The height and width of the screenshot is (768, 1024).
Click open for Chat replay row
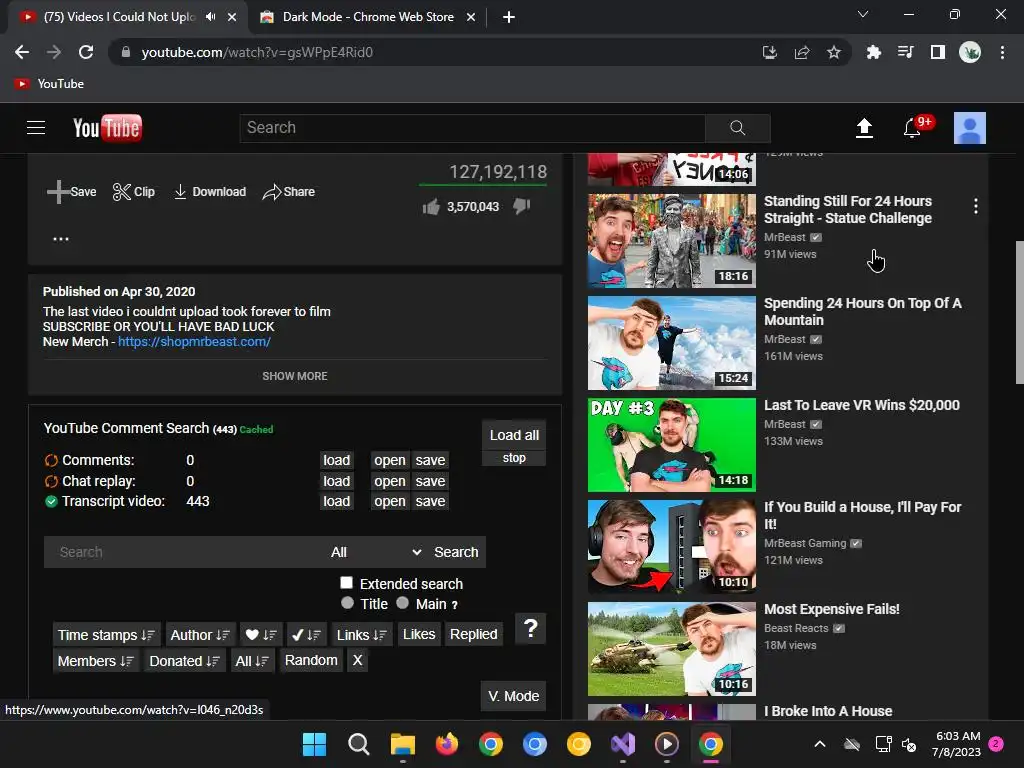[390, 481]
